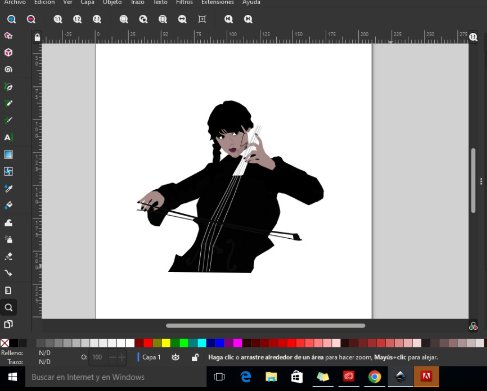487x391 pixels.
Task: Zoom to fit selection
Action: 124,19
